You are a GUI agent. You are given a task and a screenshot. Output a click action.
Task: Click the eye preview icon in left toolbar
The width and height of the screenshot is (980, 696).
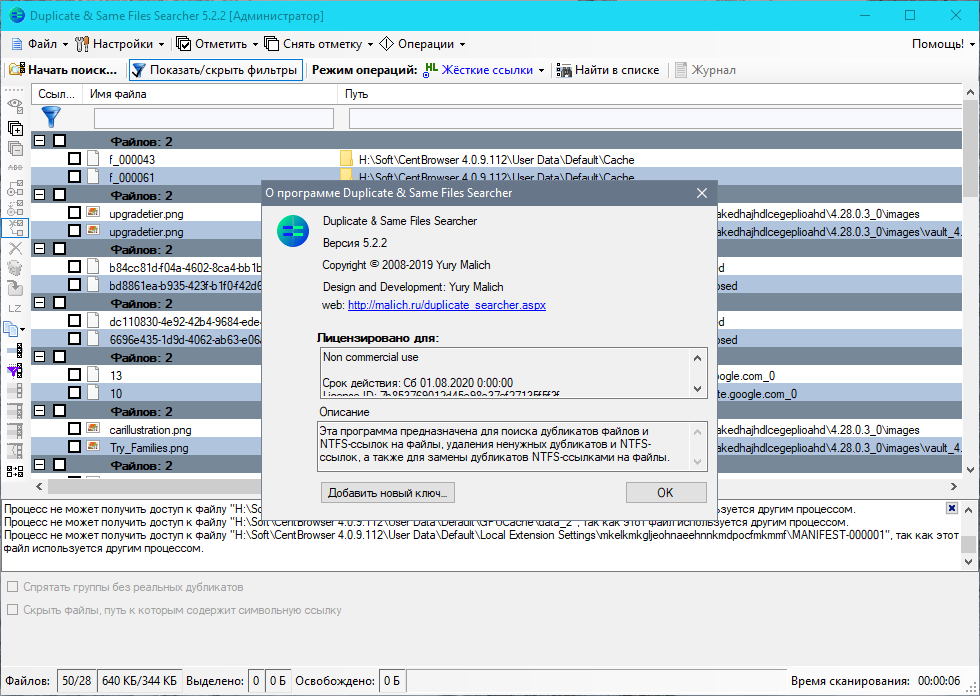point(15,106)
